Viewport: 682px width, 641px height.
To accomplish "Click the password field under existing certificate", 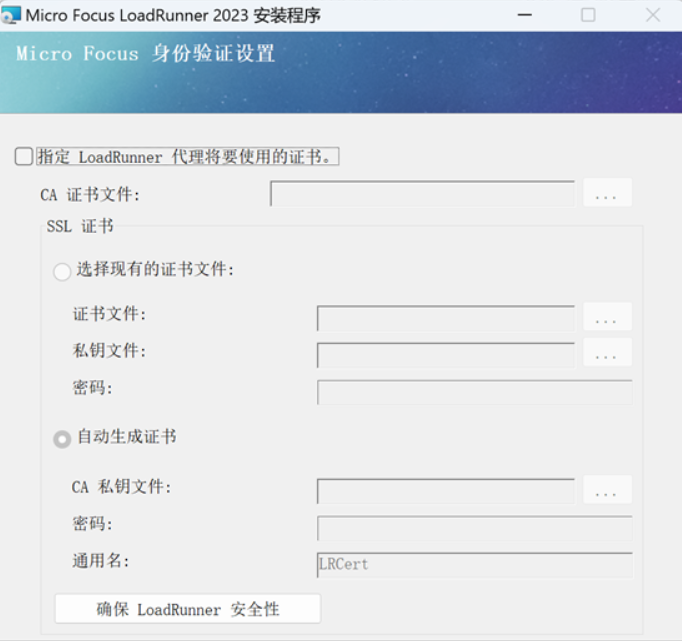I will 475,392.
